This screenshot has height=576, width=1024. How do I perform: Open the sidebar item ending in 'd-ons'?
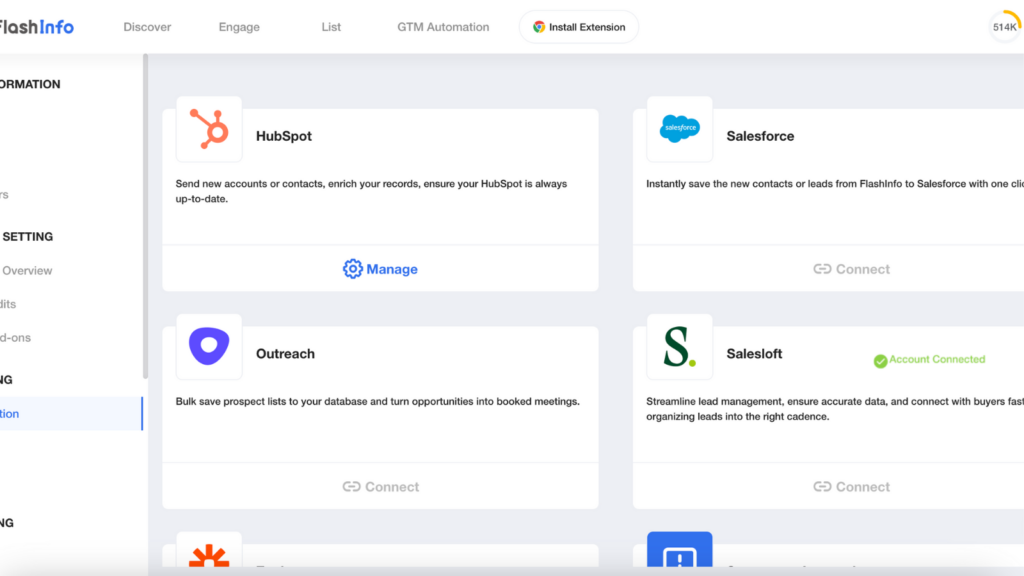(x=16, y=338)
